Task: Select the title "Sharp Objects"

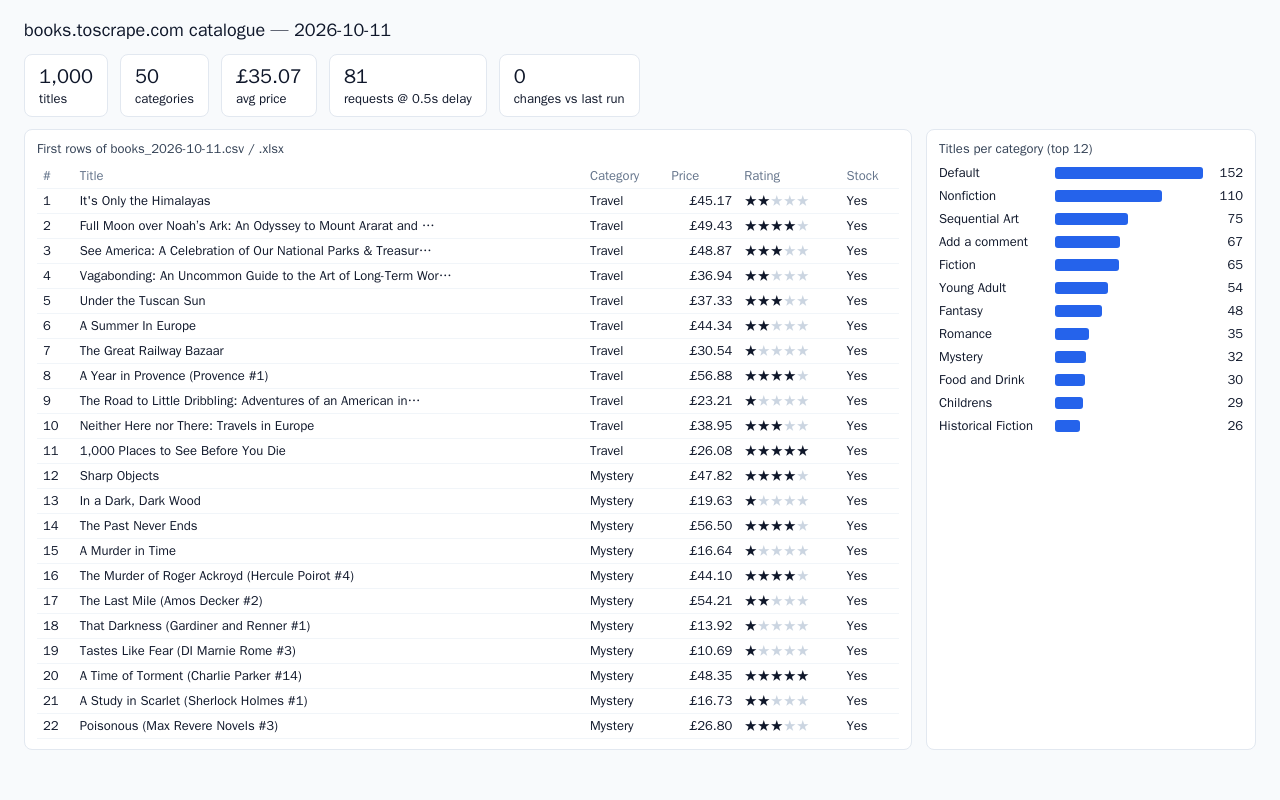Action: pos(119,476)
